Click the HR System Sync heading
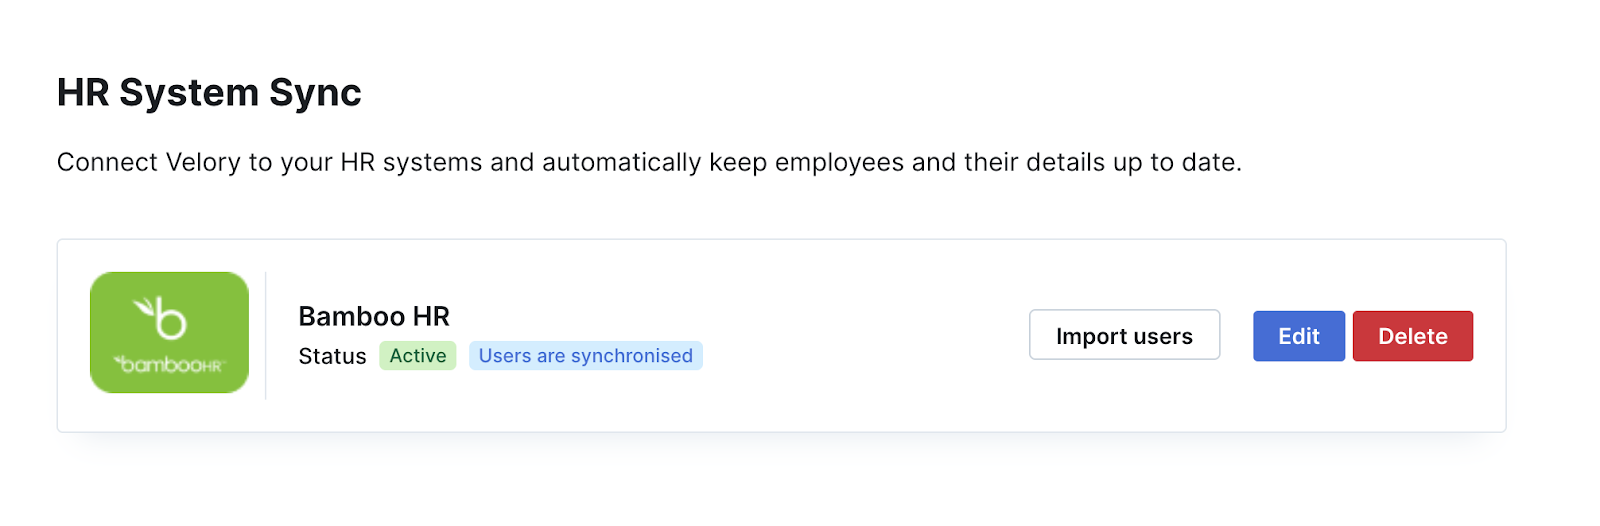This screenshot has height=526, width=1600. pyautogui.click(x=209, y=92)
